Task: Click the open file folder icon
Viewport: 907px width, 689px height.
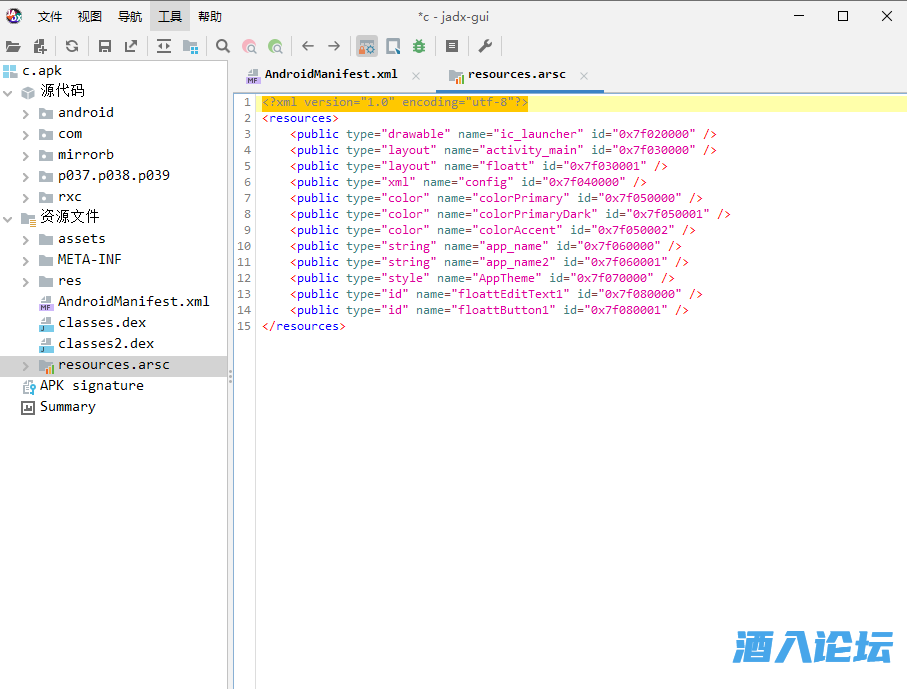Action: [13, 46]
